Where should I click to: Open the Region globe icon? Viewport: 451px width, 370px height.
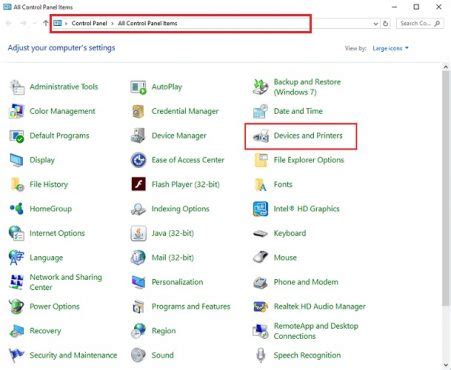(138, 331)
